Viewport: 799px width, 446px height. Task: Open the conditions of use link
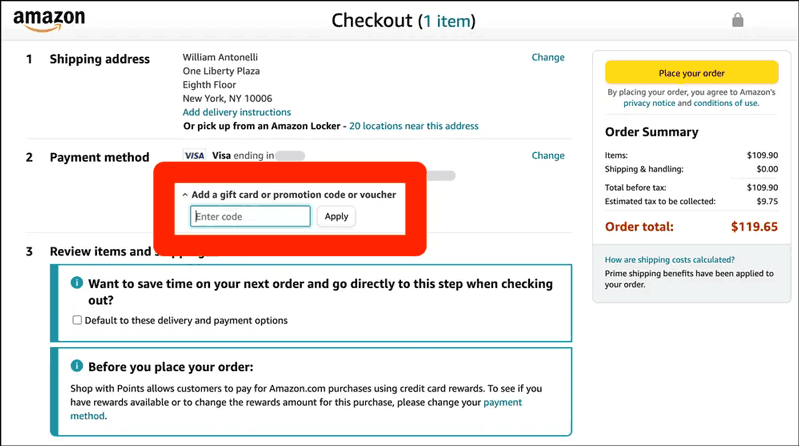(726, 103)
